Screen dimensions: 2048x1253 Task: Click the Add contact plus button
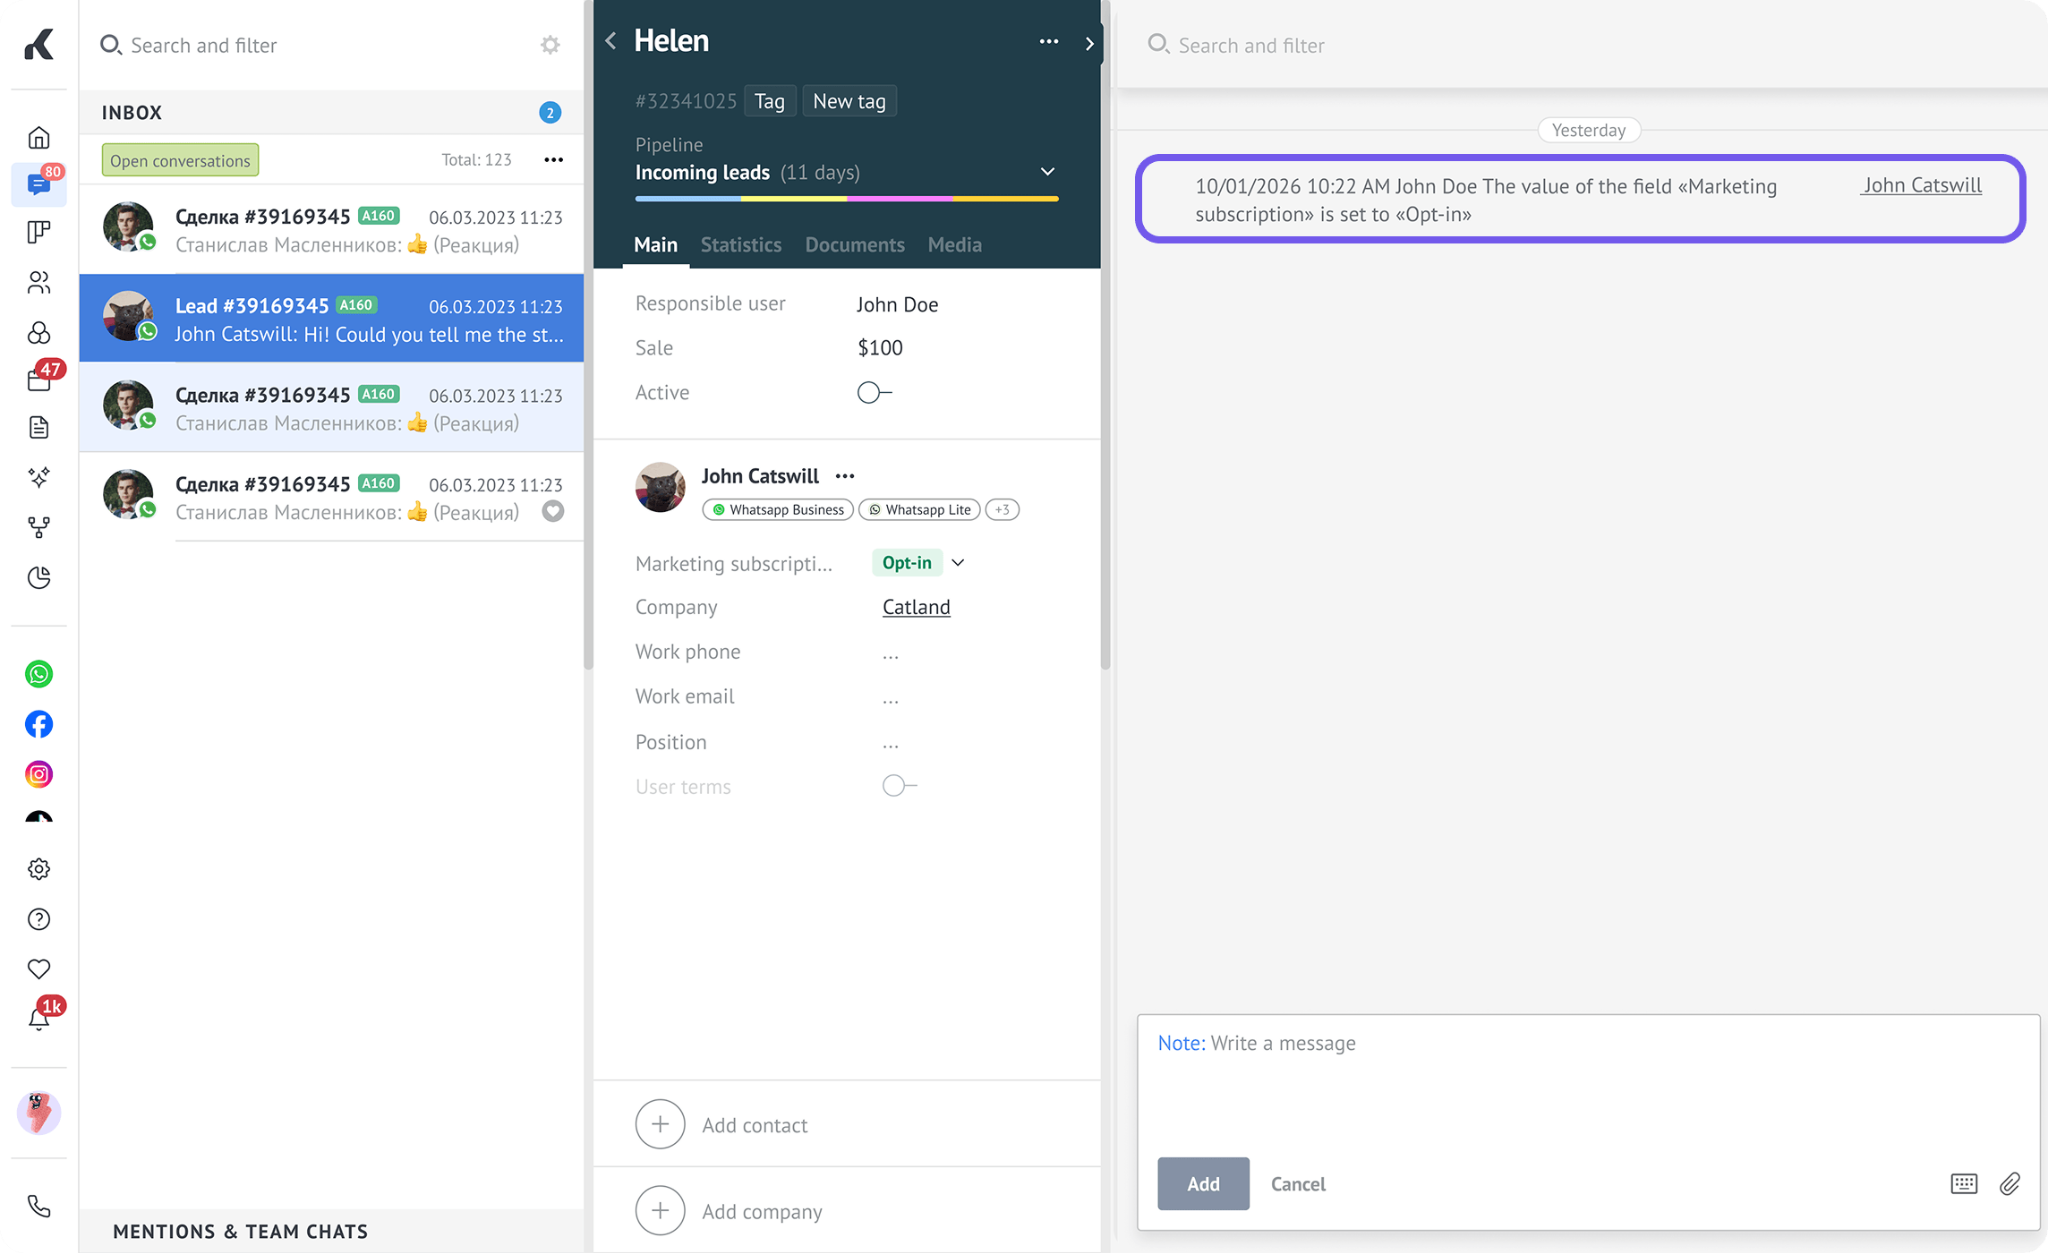[x=660, y=1124]
